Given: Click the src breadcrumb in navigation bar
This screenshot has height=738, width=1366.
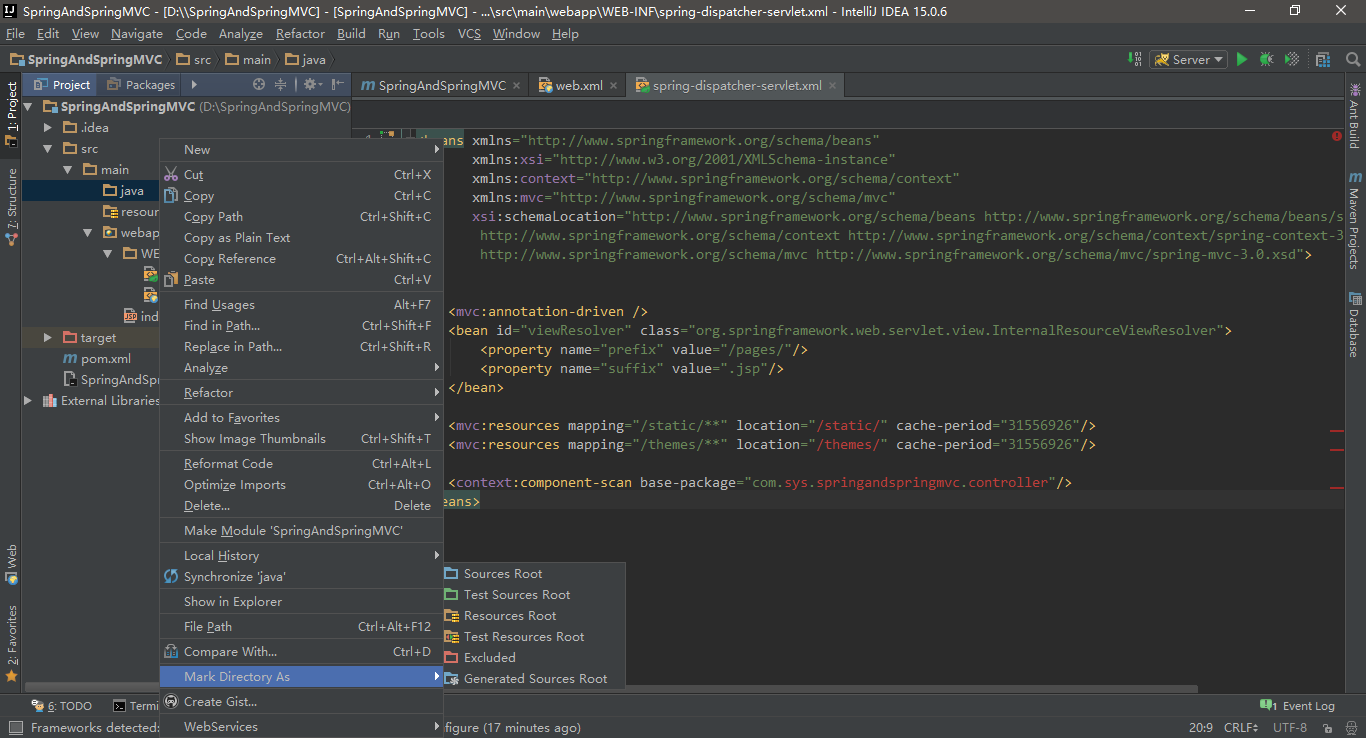Looking at the screenshot, I should 193,60.
